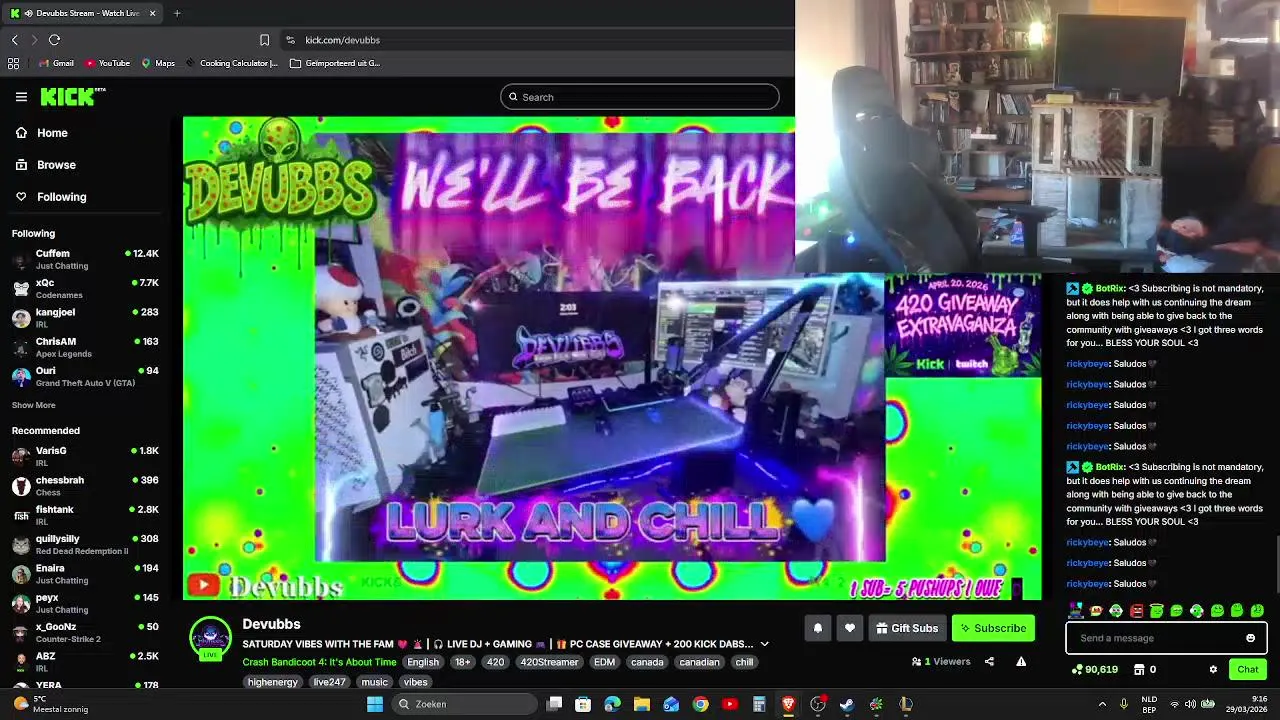Reload the page
The image size is (1280, 720).
click(54, 40)
